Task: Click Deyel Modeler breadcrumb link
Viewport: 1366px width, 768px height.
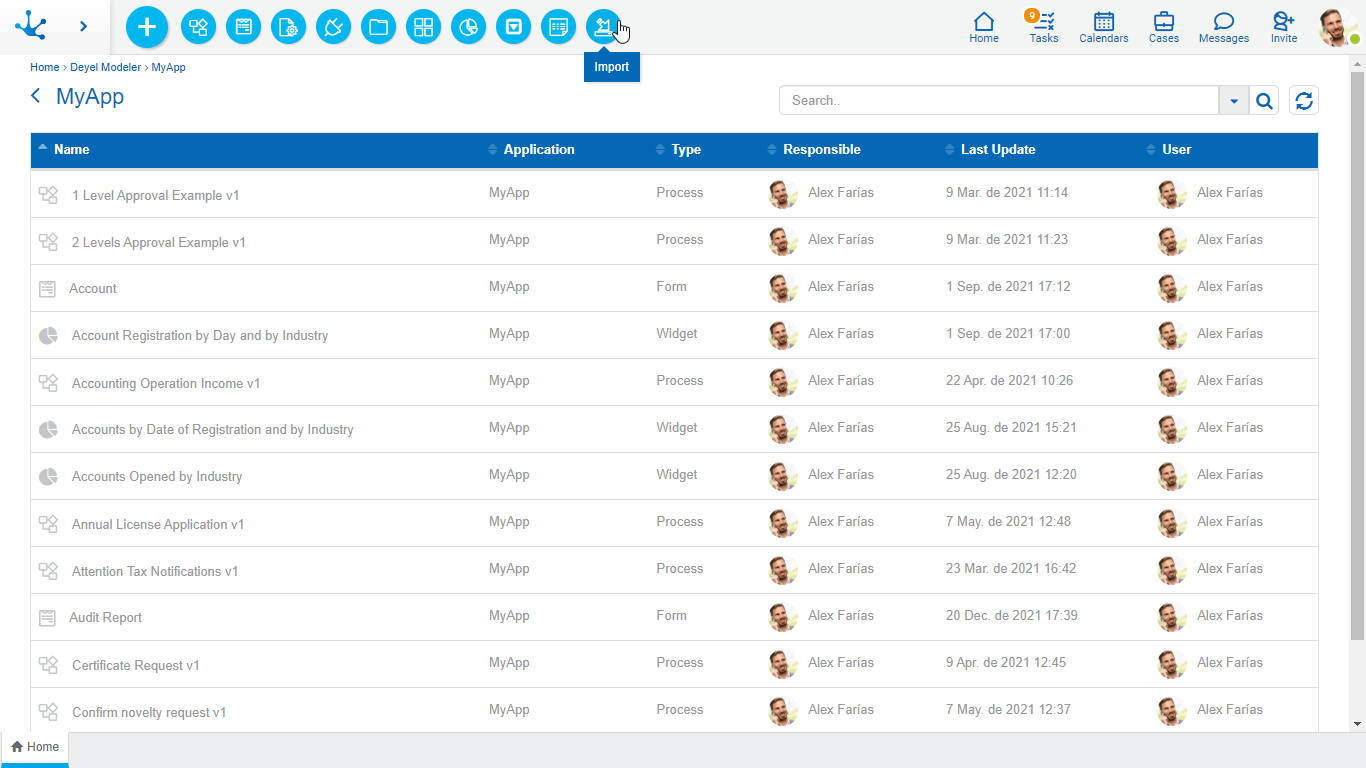Action: [x=105, y=68]
